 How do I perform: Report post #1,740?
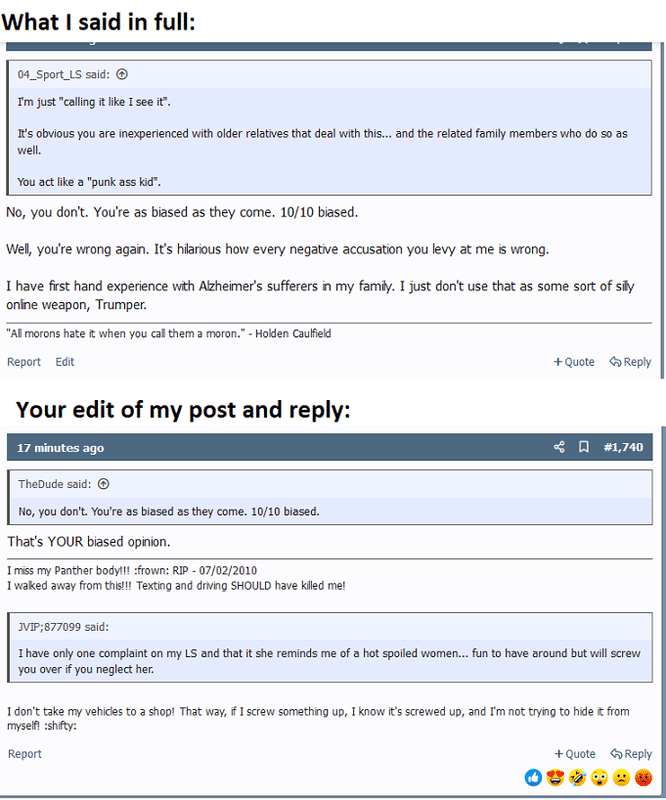click(x=24, y=754)
